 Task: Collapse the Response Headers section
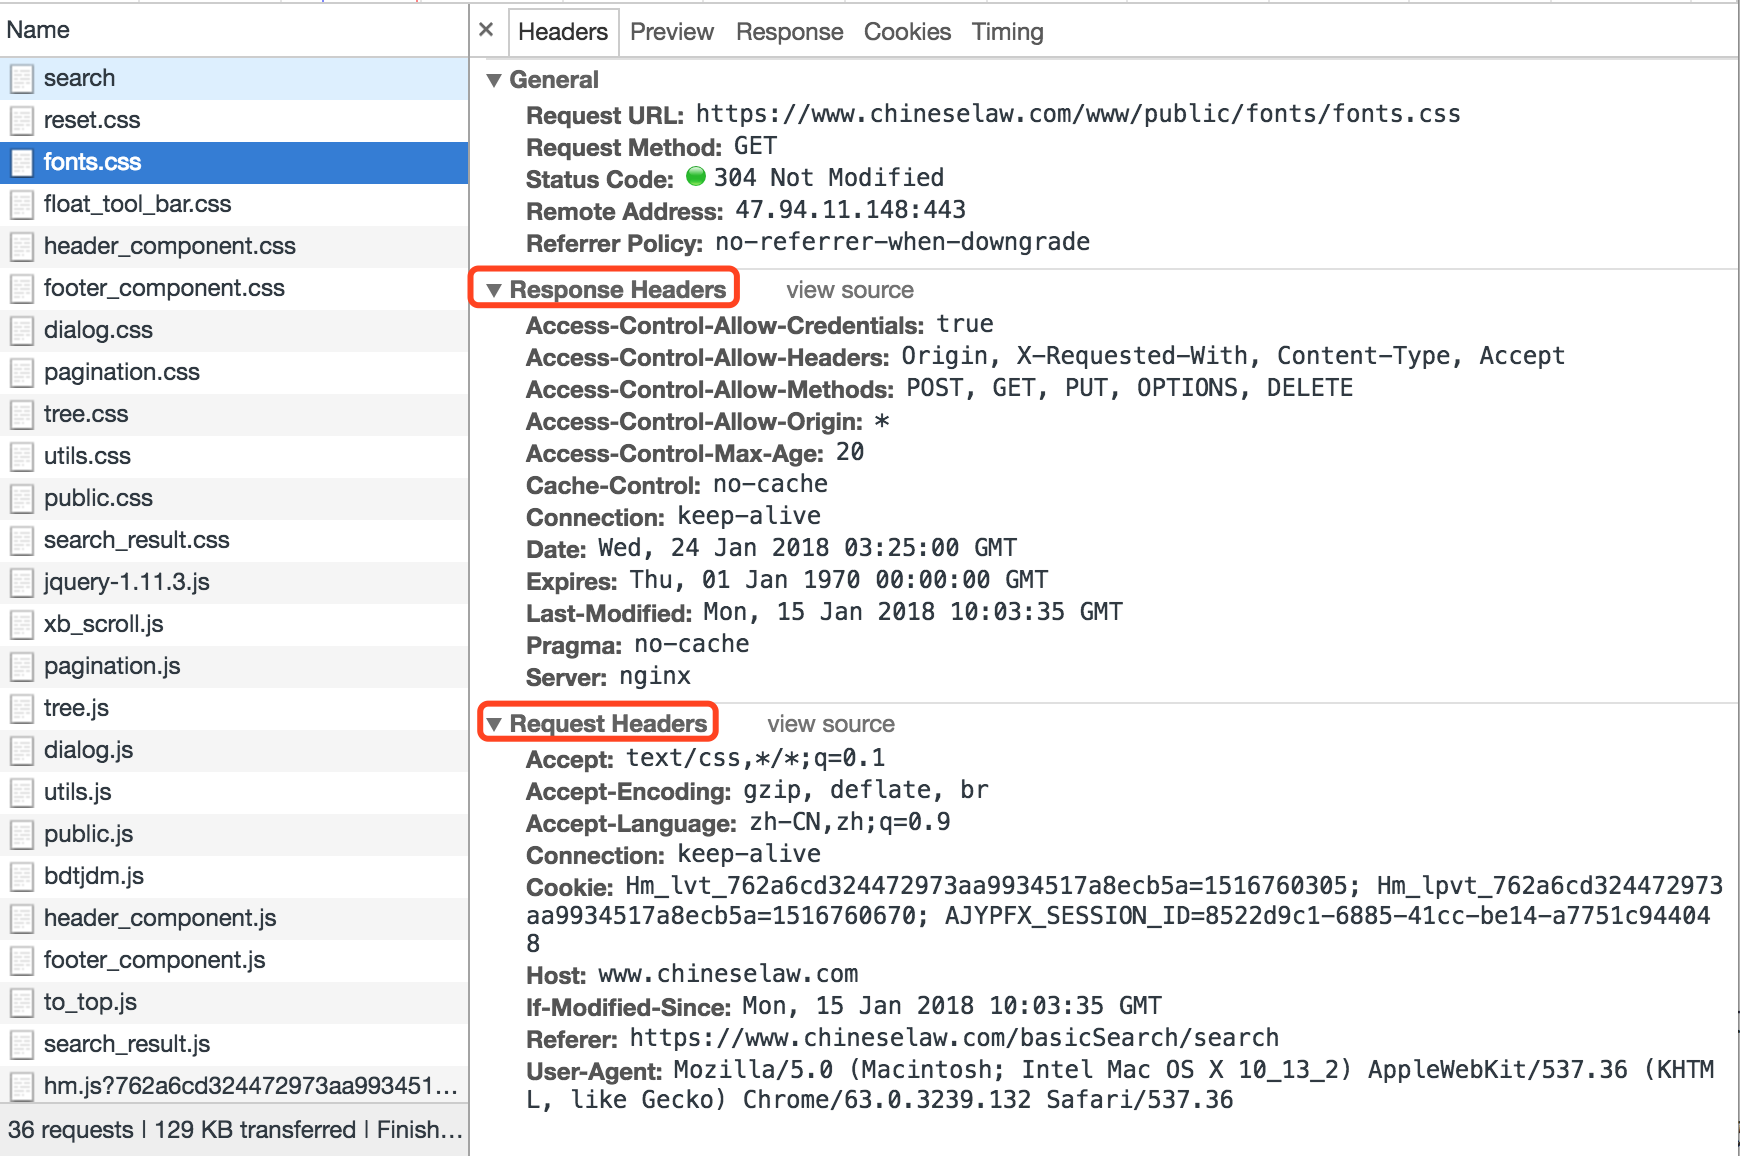(494, 290)
